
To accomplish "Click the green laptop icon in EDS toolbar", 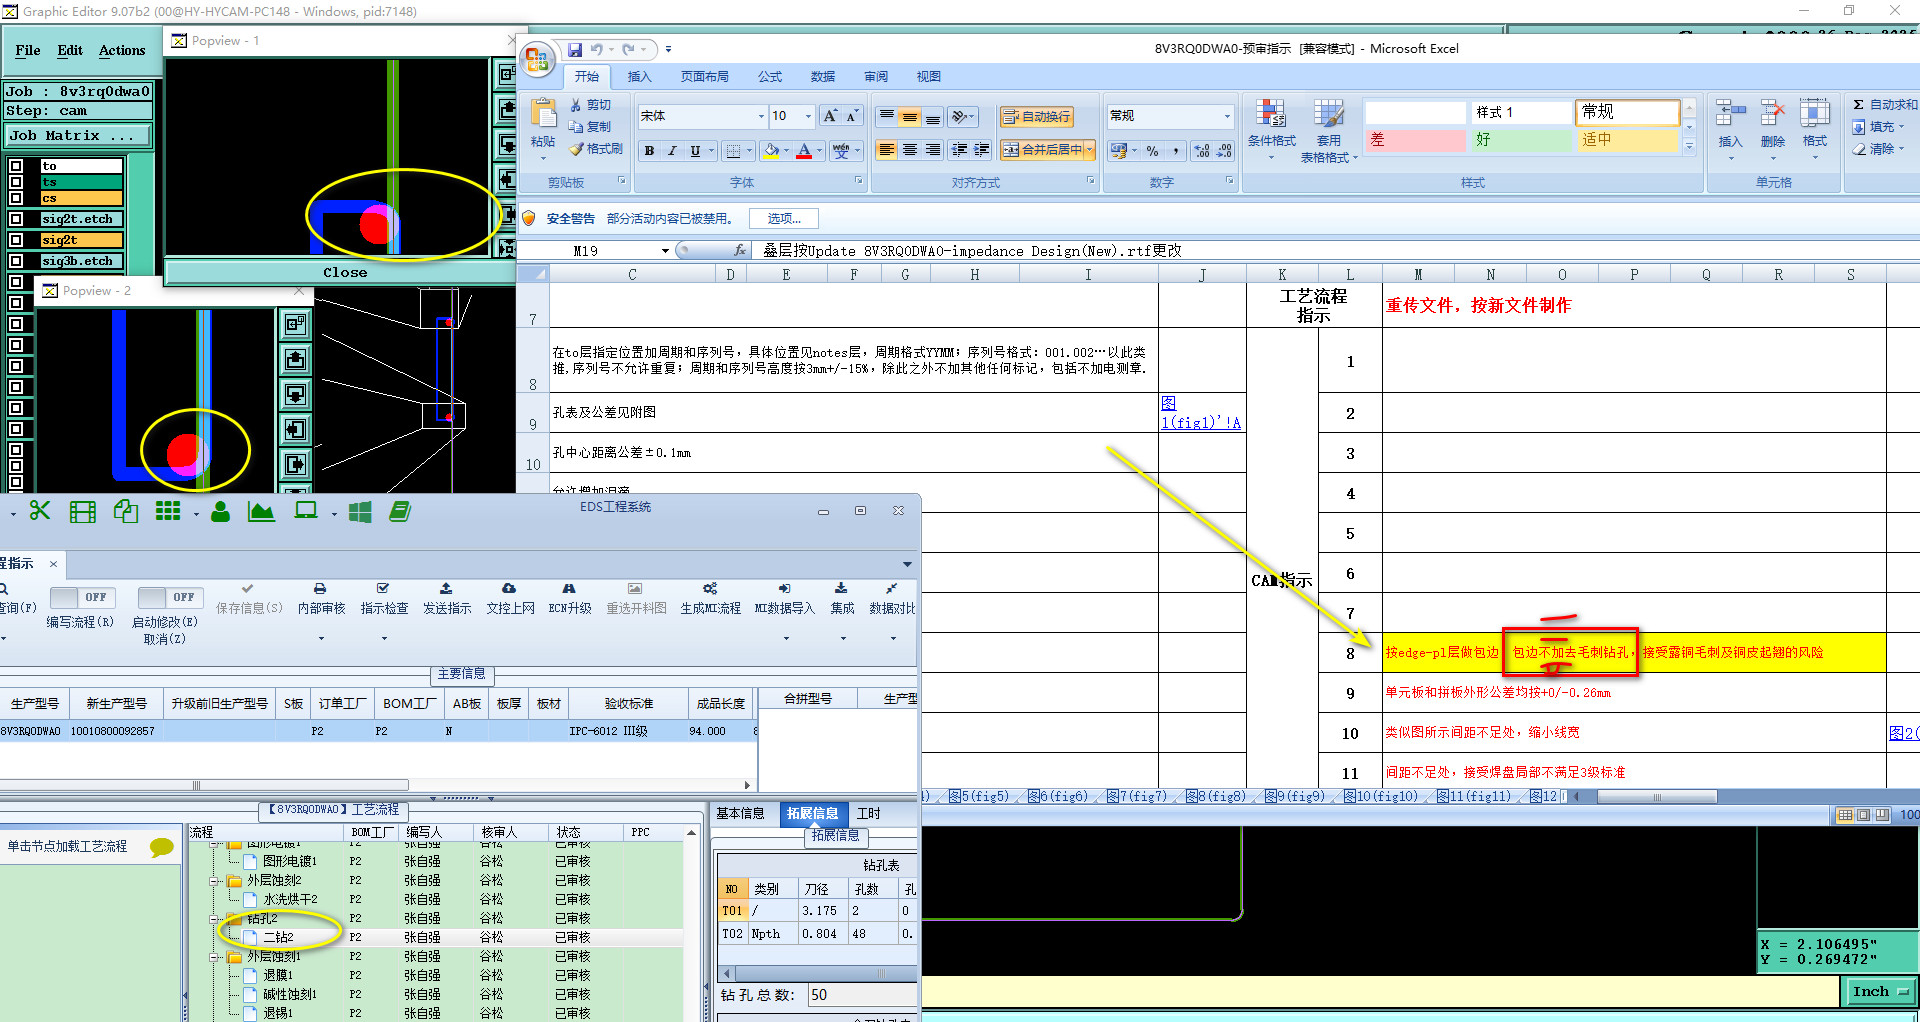I will (x=306, y=511).
